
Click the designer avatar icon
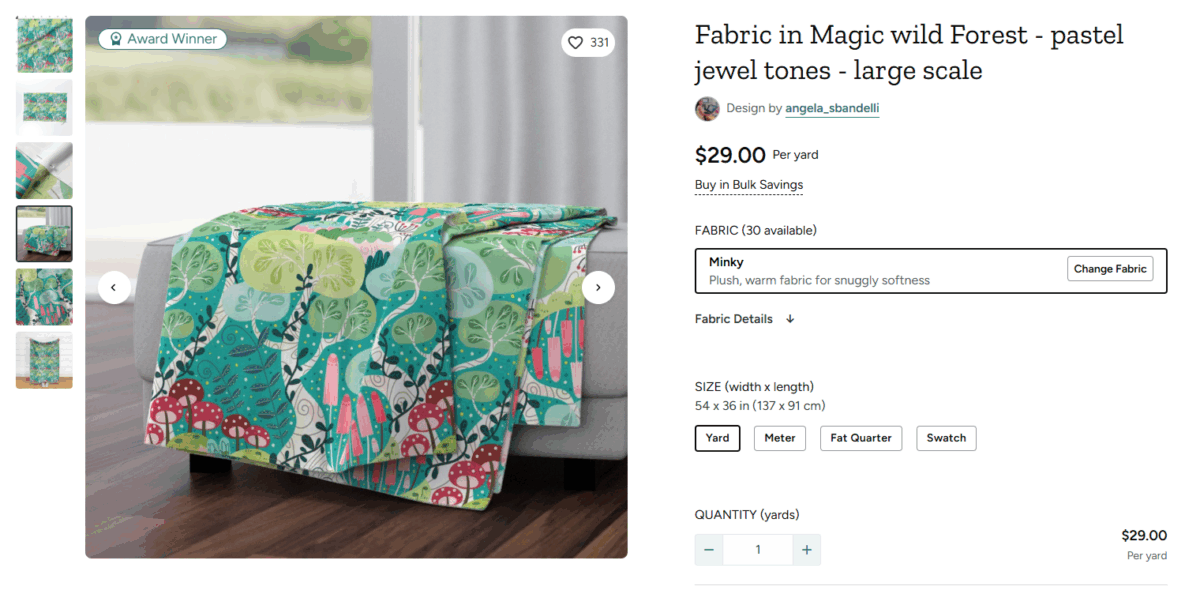(707, 108)
